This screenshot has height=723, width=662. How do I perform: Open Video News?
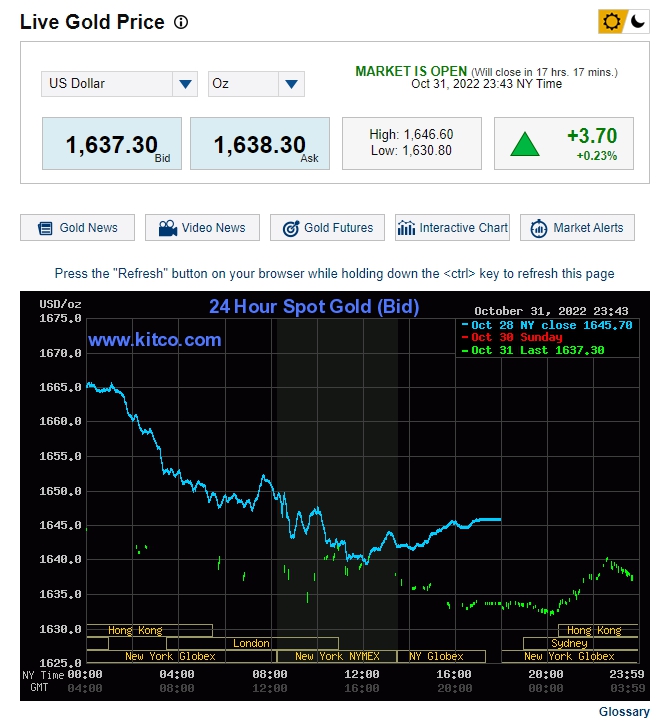(x=202, y=227)
